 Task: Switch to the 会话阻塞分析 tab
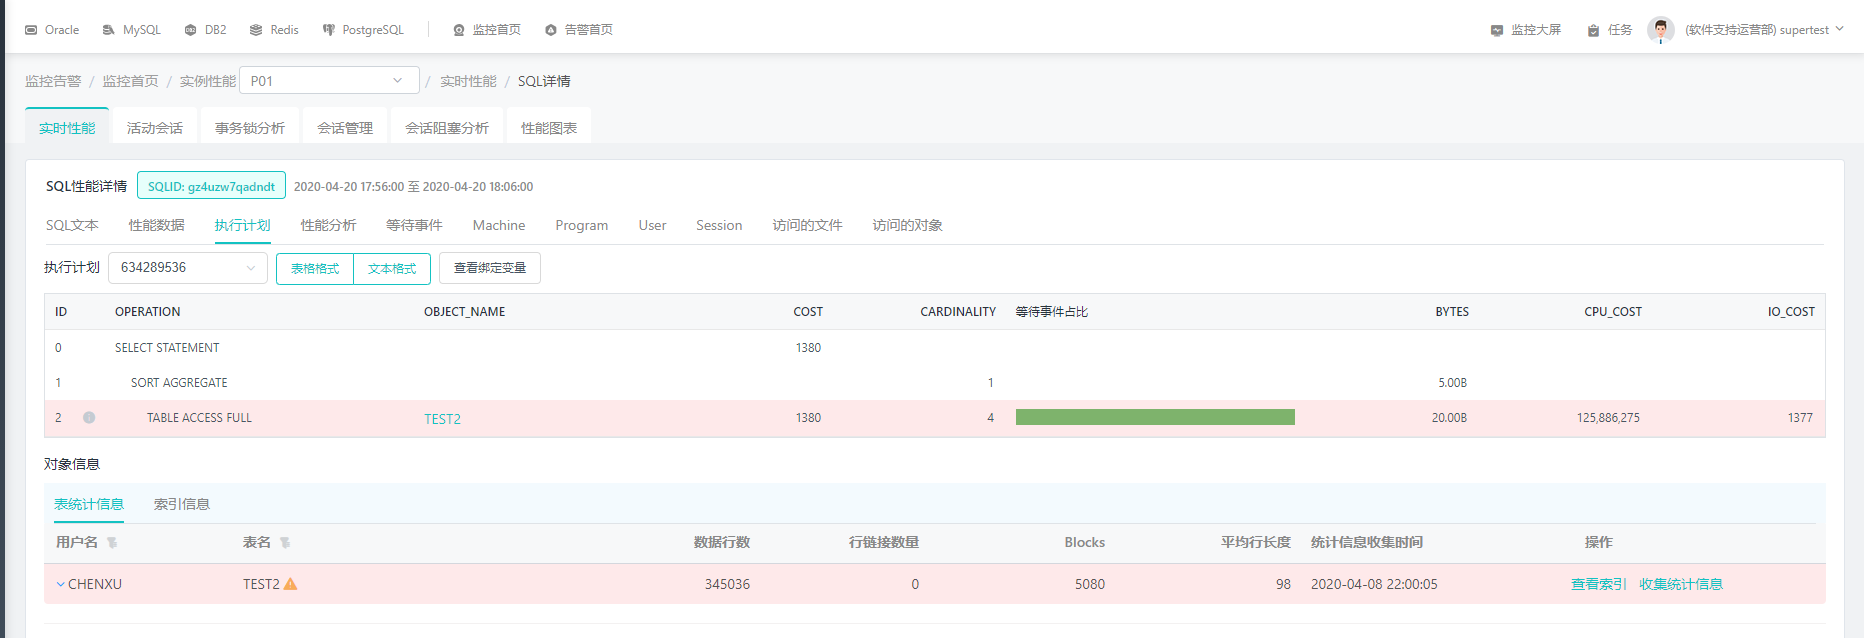pyautogui.click(x=447, y=127)
